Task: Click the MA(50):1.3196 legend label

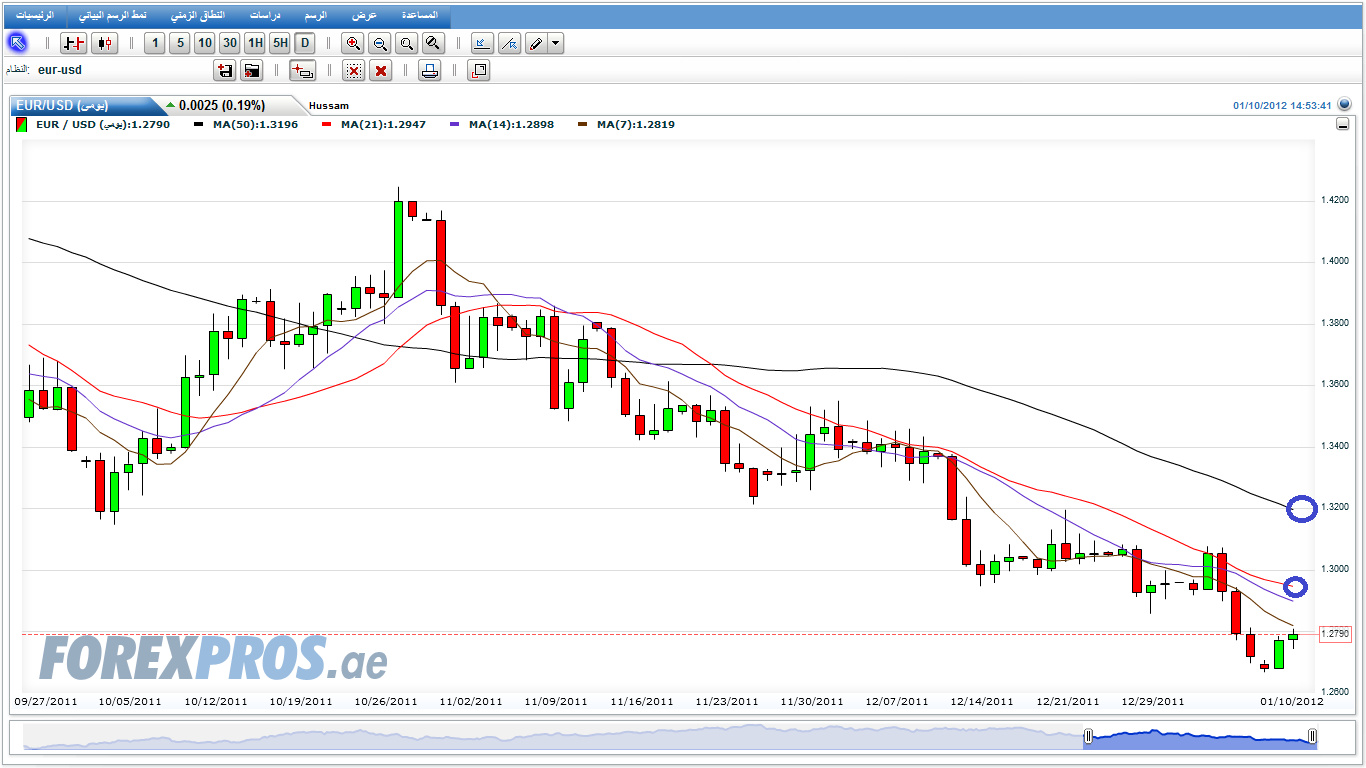Action: pos(255,125)
